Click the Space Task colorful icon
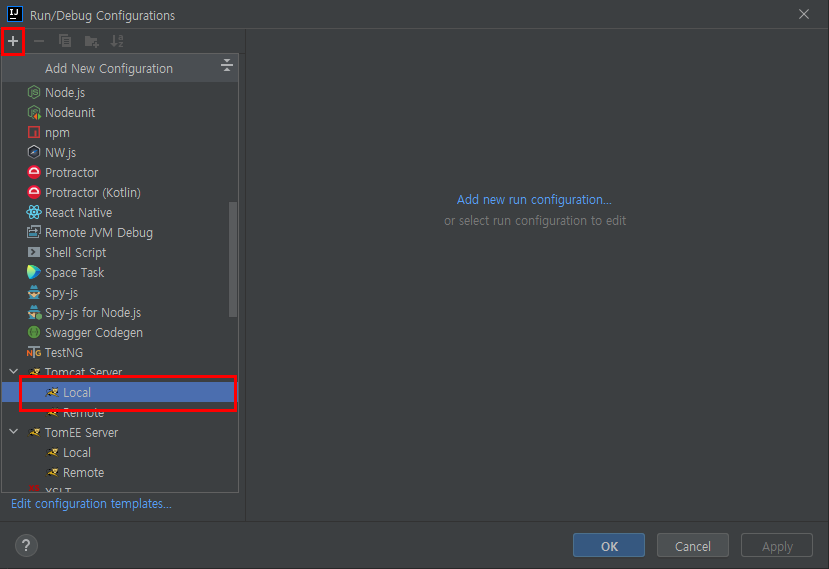Image resolution: width=829 pixels, height=569 pixels. 34,272
